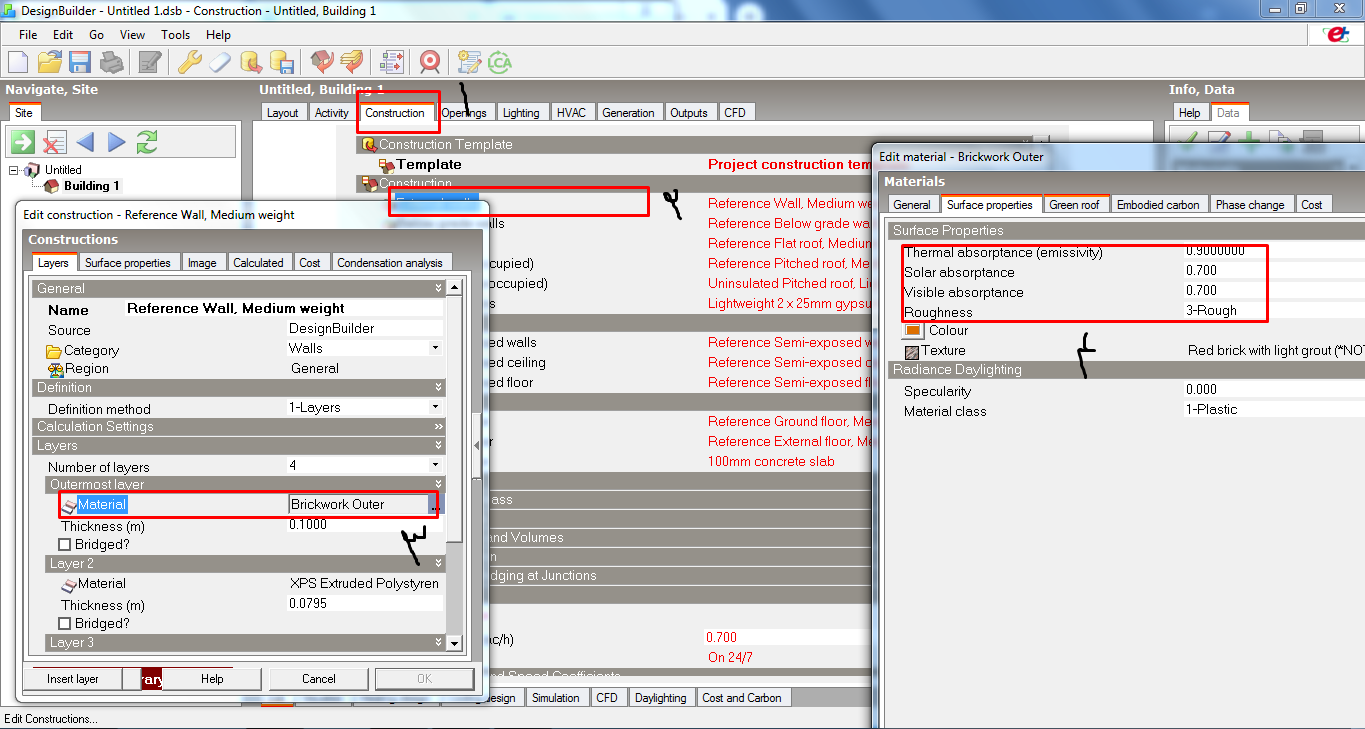Viewport: 1365px width, 729px height.
Task: Click the green arrow in the Navigate panel
Action: [23, 141]
